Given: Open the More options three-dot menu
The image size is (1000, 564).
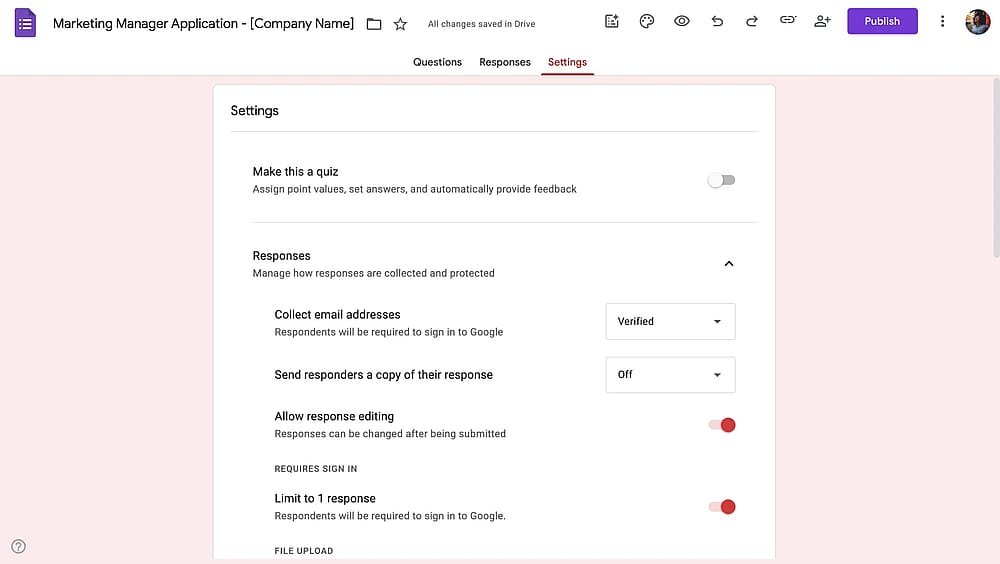Looking at the screenshot, I should [942, 21].
